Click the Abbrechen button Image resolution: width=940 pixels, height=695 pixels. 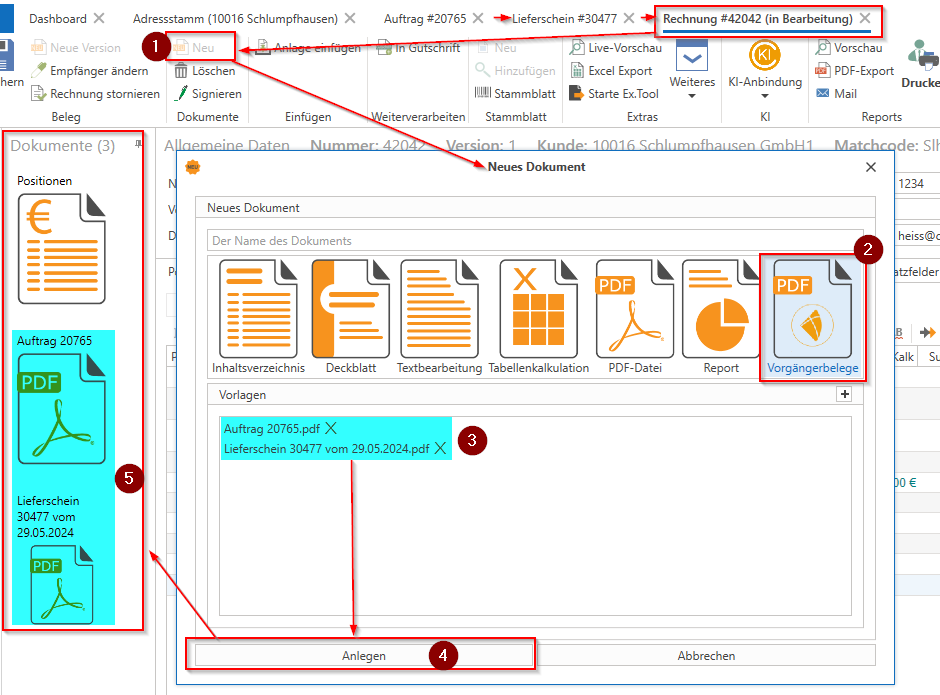pyautogui.click(x=706, y=656)
